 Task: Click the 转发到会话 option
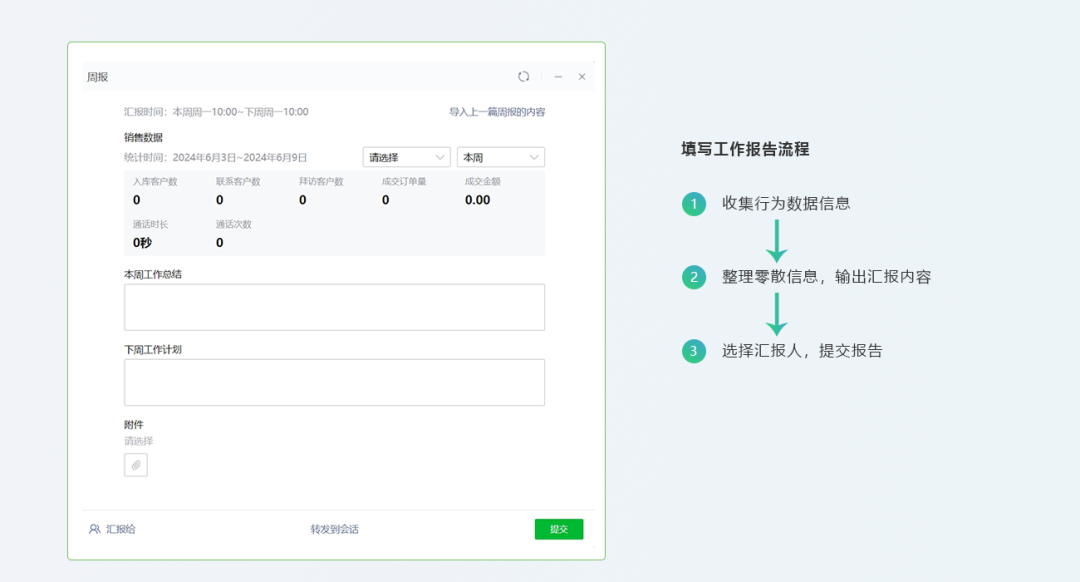pyautogui.click(x=333, y=529)
